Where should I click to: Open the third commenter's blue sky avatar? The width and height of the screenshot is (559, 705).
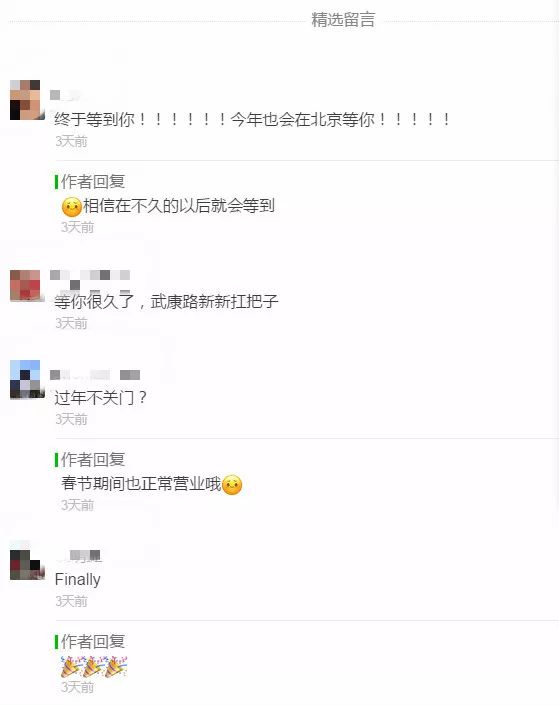[27, 379]
